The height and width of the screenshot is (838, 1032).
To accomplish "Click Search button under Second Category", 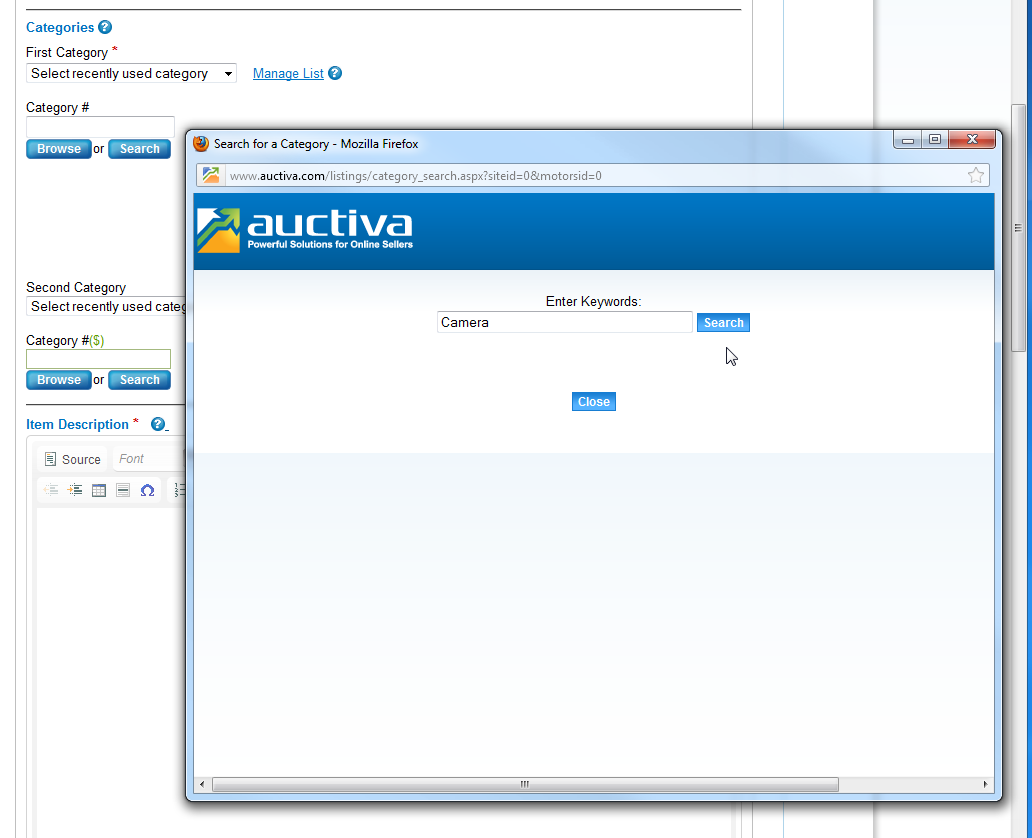I will coord(140,380).
